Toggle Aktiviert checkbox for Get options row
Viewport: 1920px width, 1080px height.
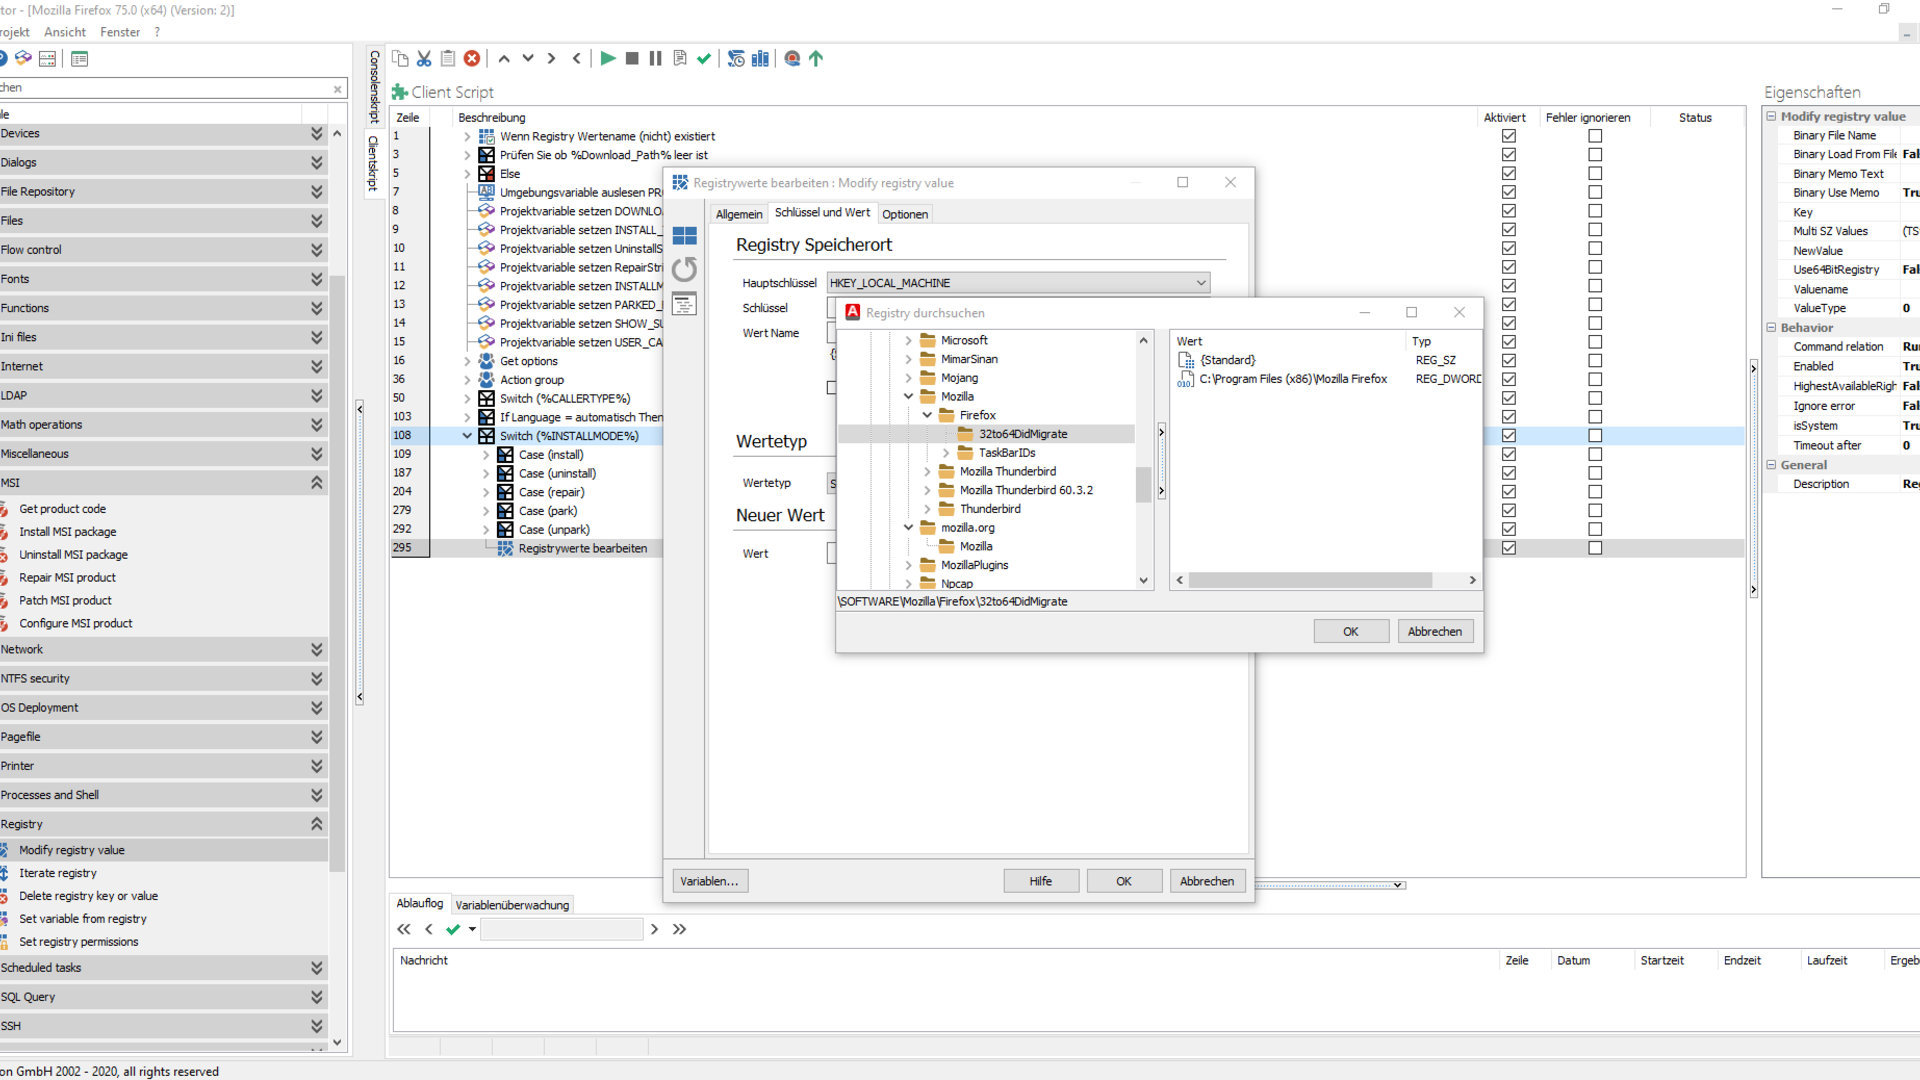pos(1509,361)
